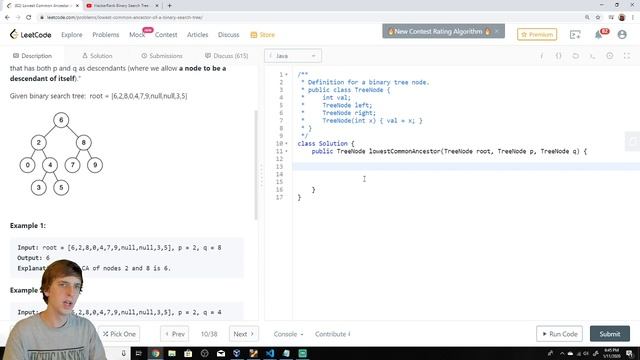Image resolution: width=640 pixels, height=360 pixels.
Task: Open the Problems menu item
Action: (106, 35)
